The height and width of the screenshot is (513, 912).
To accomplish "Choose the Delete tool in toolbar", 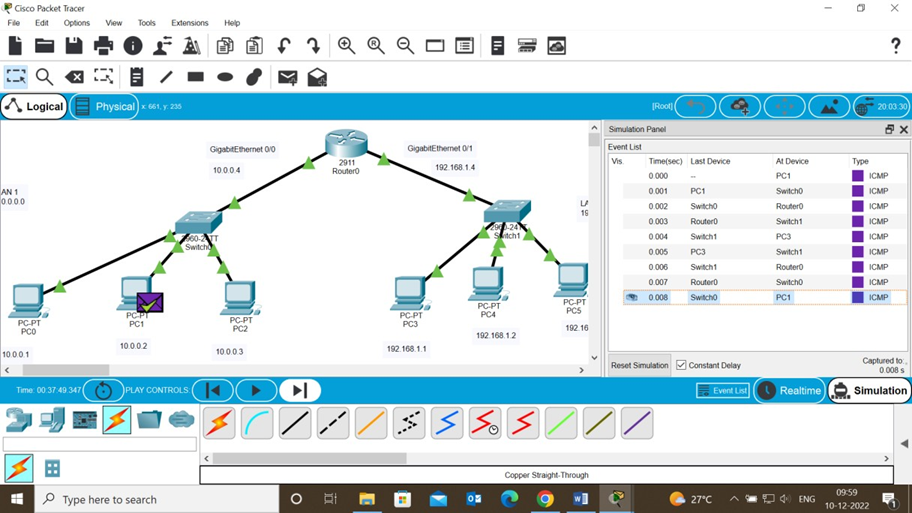I will [x=74, y=77].
